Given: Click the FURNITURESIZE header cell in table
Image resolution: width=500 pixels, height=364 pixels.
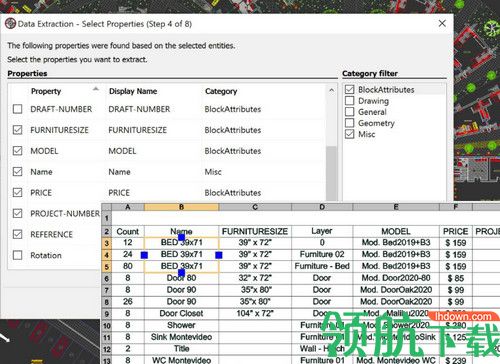Looking at the screenshot, I should [255, 231].
